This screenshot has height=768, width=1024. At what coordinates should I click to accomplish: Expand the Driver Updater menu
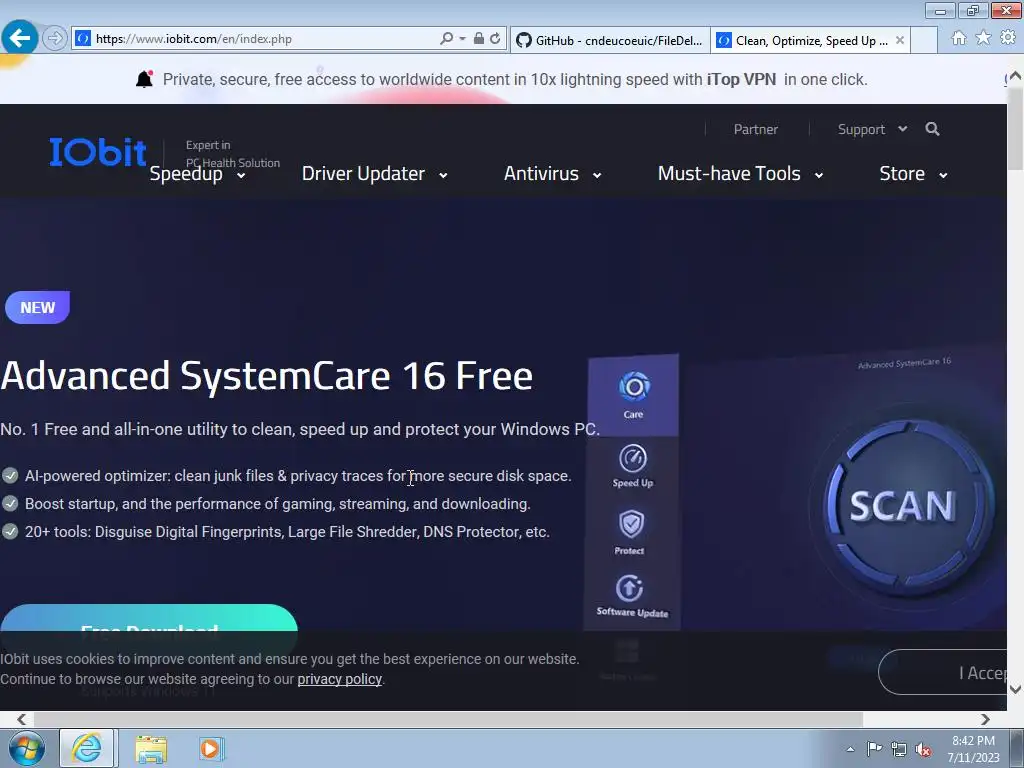pyautogui.click(x=375, y=174)
